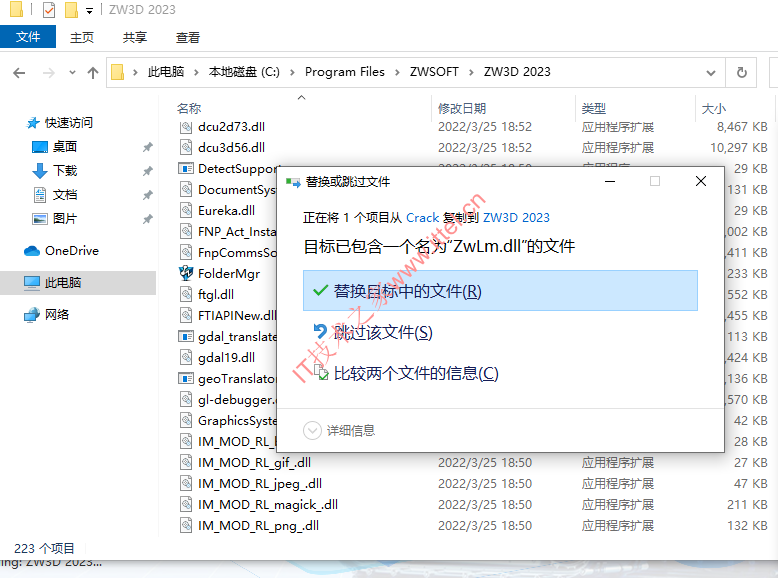This screenshot has width=778, height=578.
Task: Open the 文件 ribbon tab
Action: (x=28, y=37)
